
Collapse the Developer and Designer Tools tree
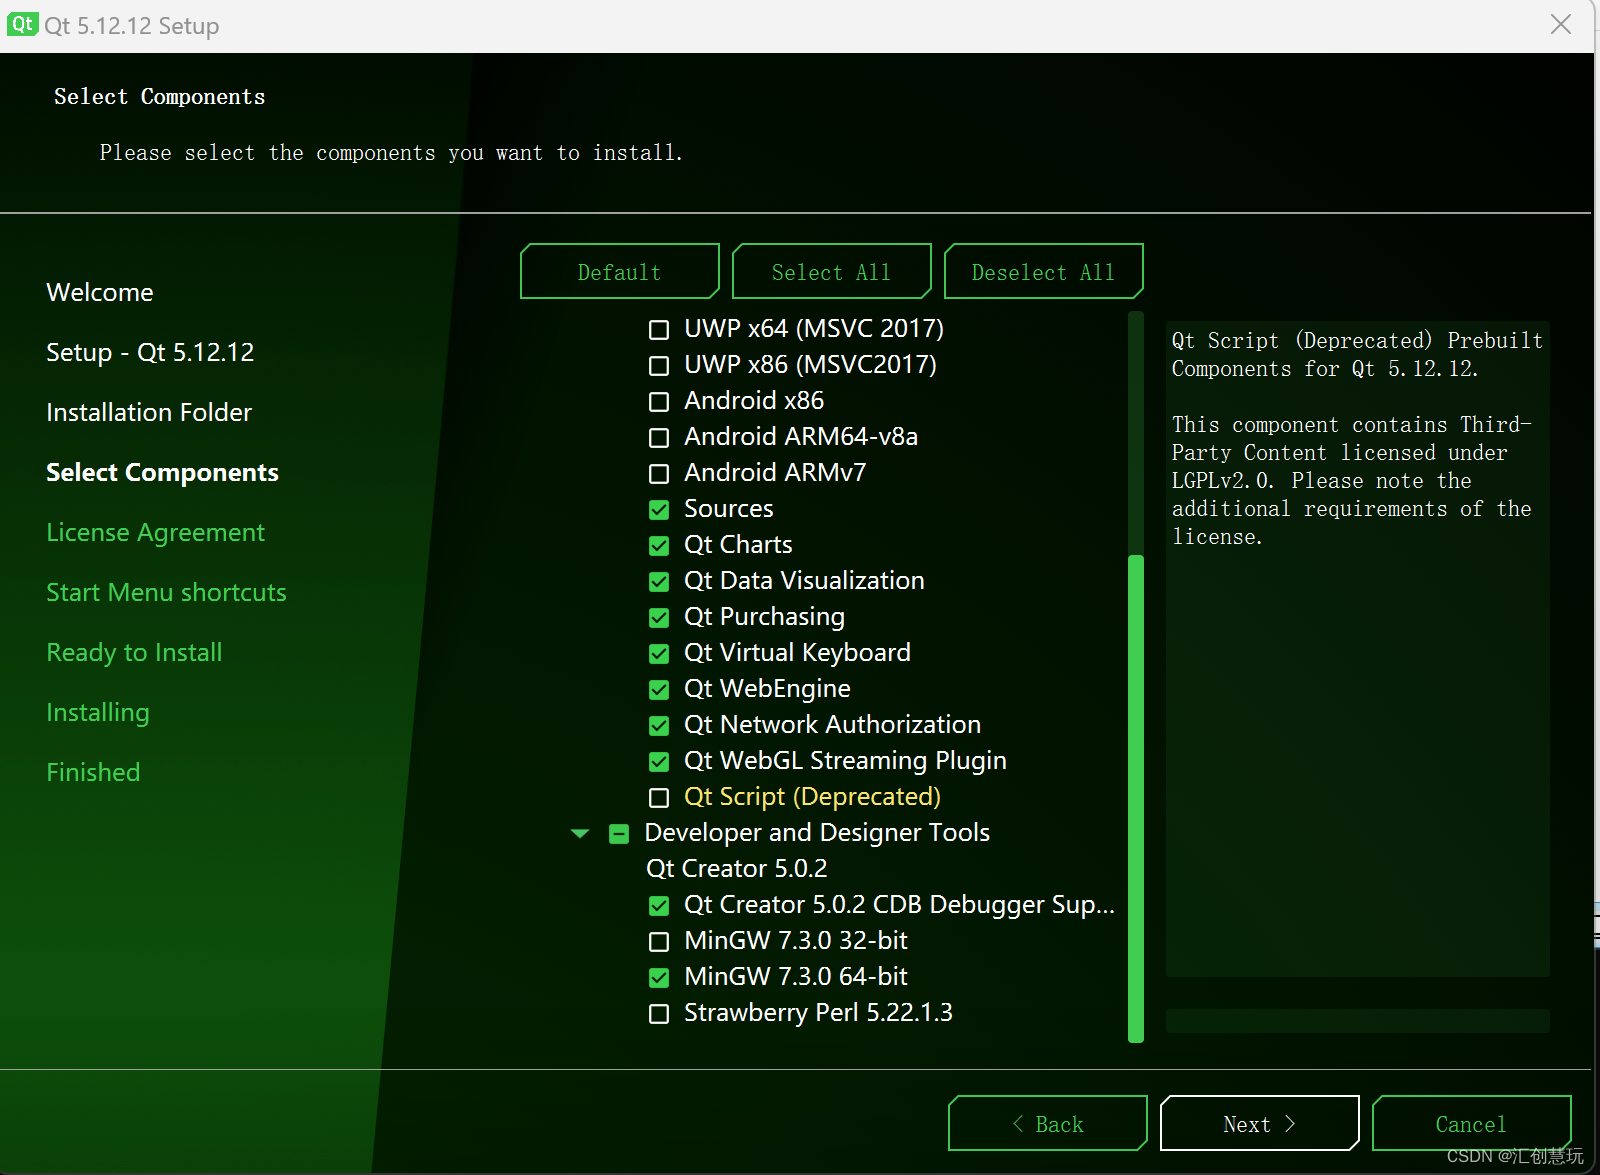coord(580,833)
